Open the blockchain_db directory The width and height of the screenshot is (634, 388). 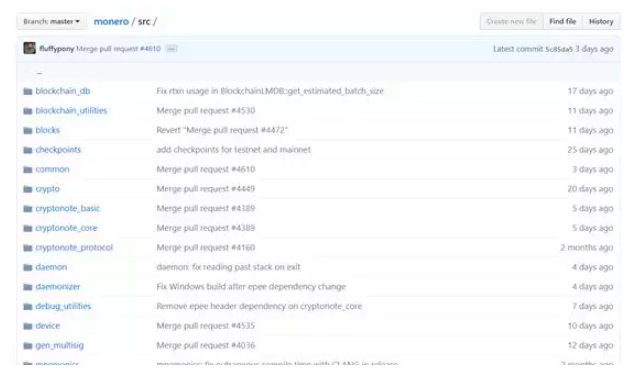coord(63,91)
